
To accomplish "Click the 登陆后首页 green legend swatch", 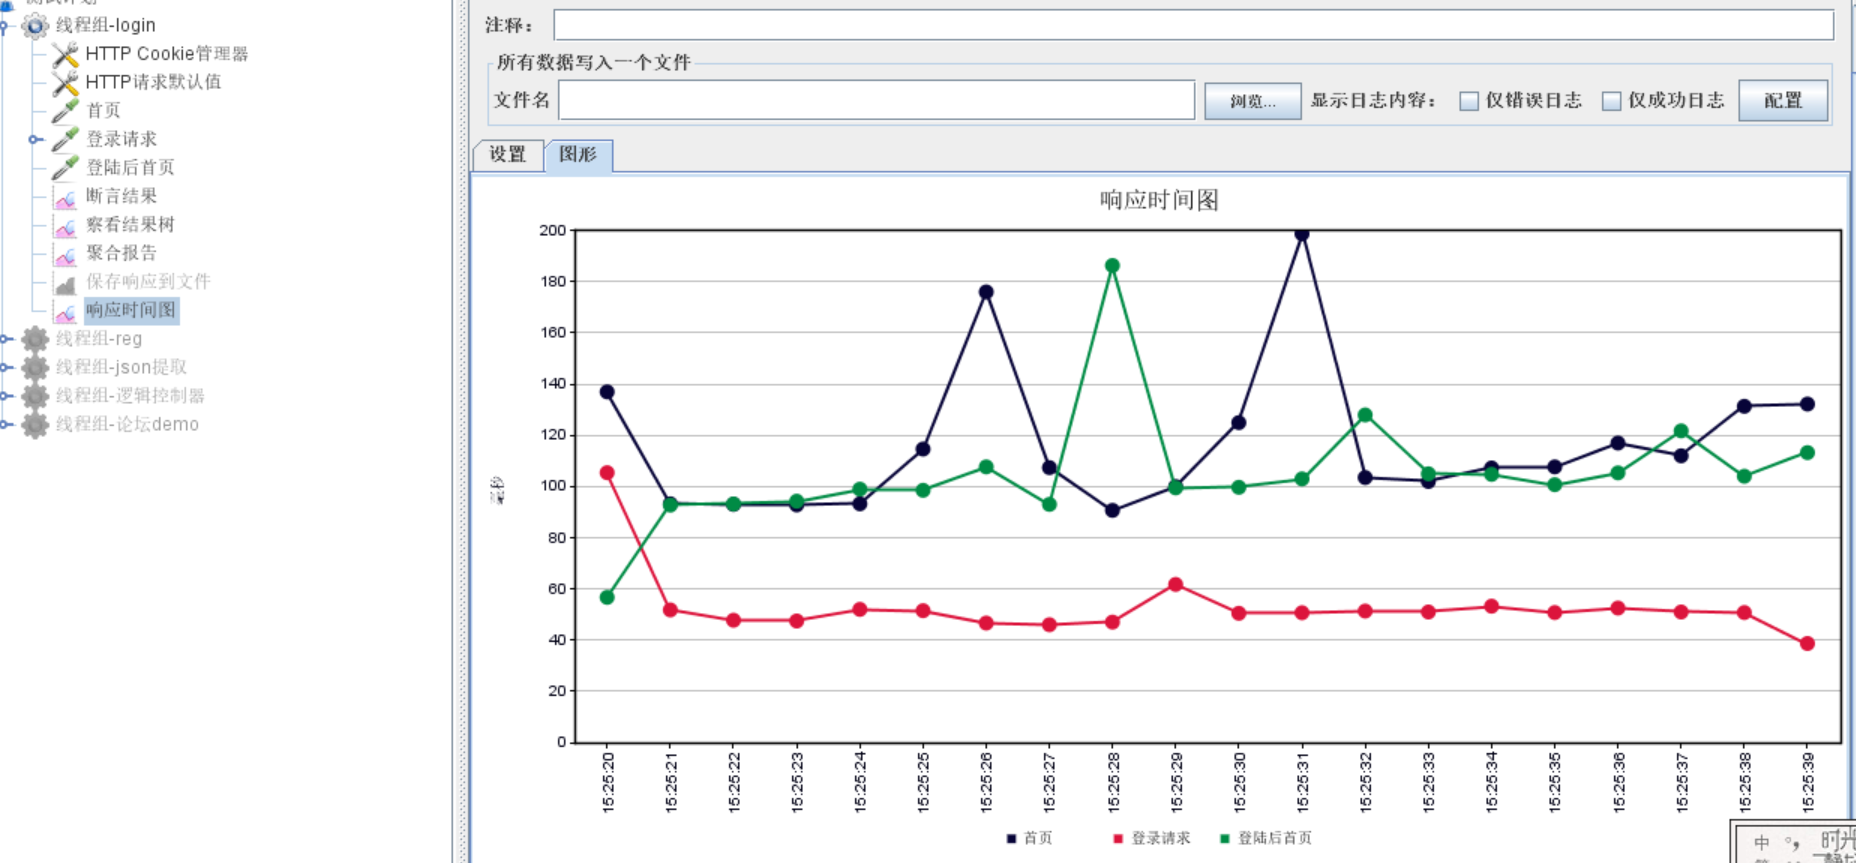I will point(1225,839).
